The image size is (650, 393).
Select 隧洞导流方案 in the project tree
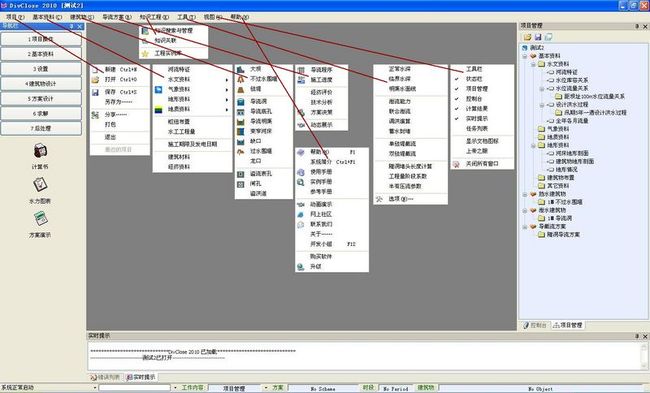click(x=563, y=235)
